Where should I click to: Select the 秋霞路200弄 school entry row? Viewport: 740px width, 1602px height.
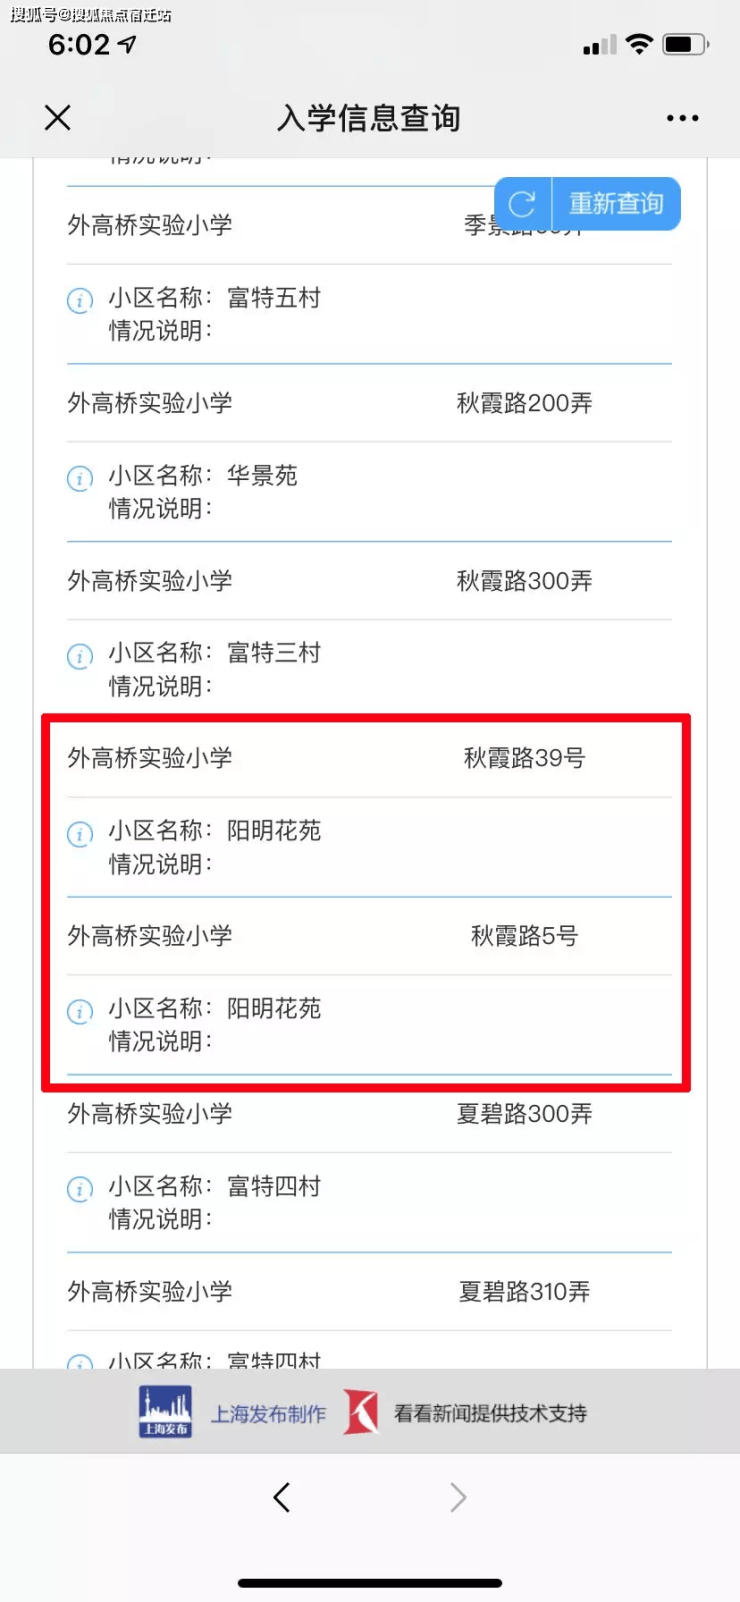tap(368, 403)
